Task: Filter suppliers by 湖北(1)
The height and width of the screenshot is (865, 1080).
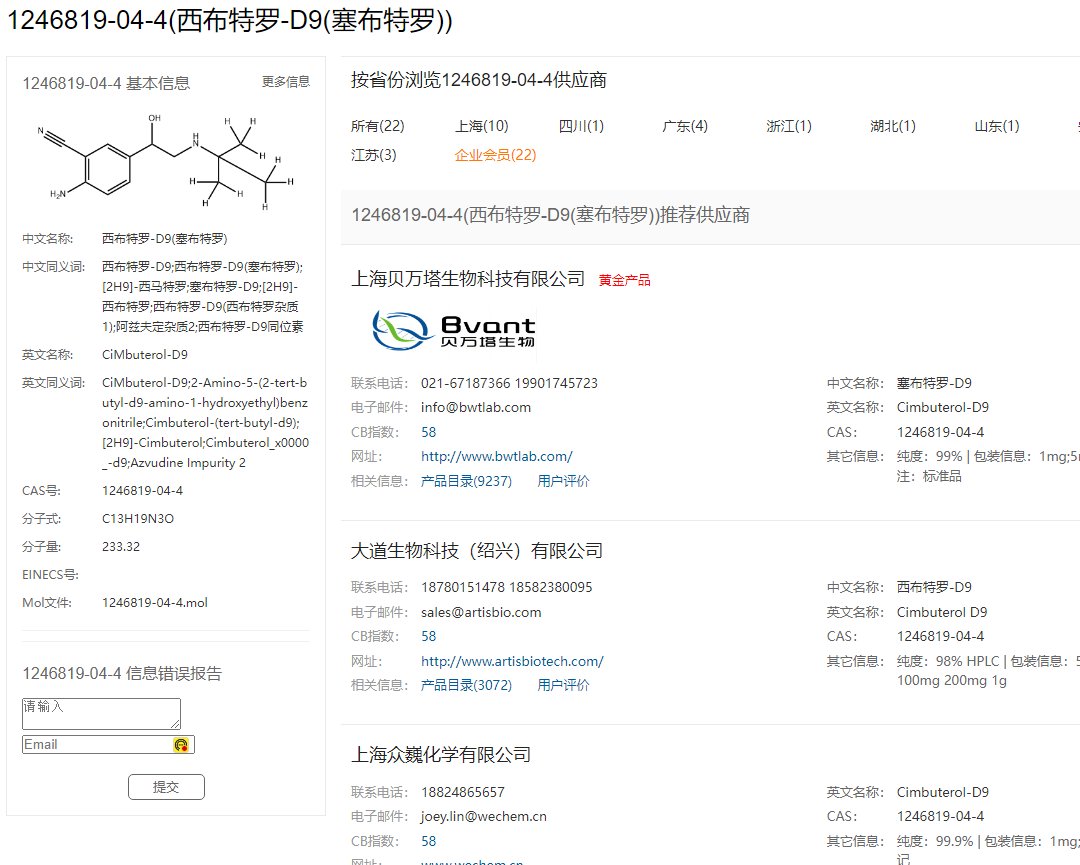Action: pyautogui.click(x=893, y=126)
